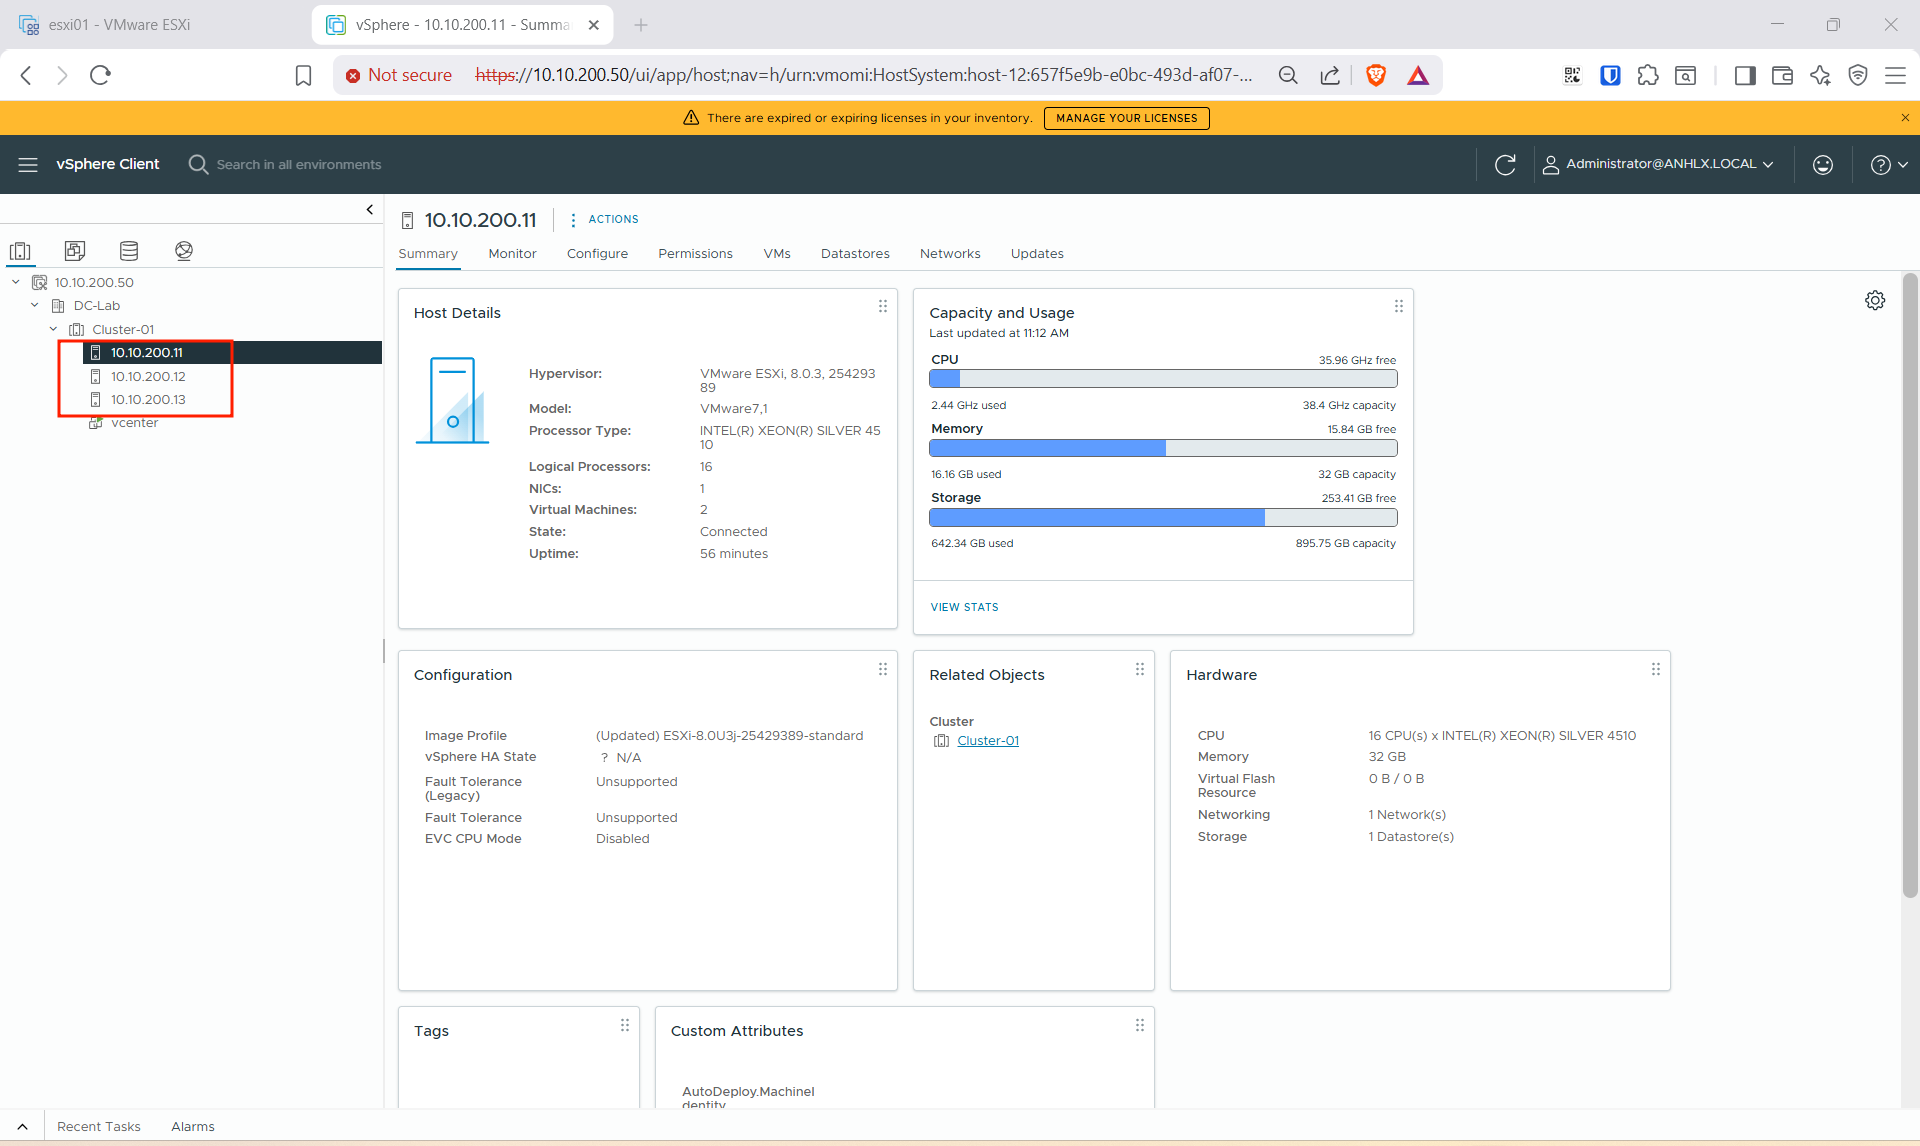Go back in the browser
Viewport: 1920px width, 1146px height.
pos(27,75)
